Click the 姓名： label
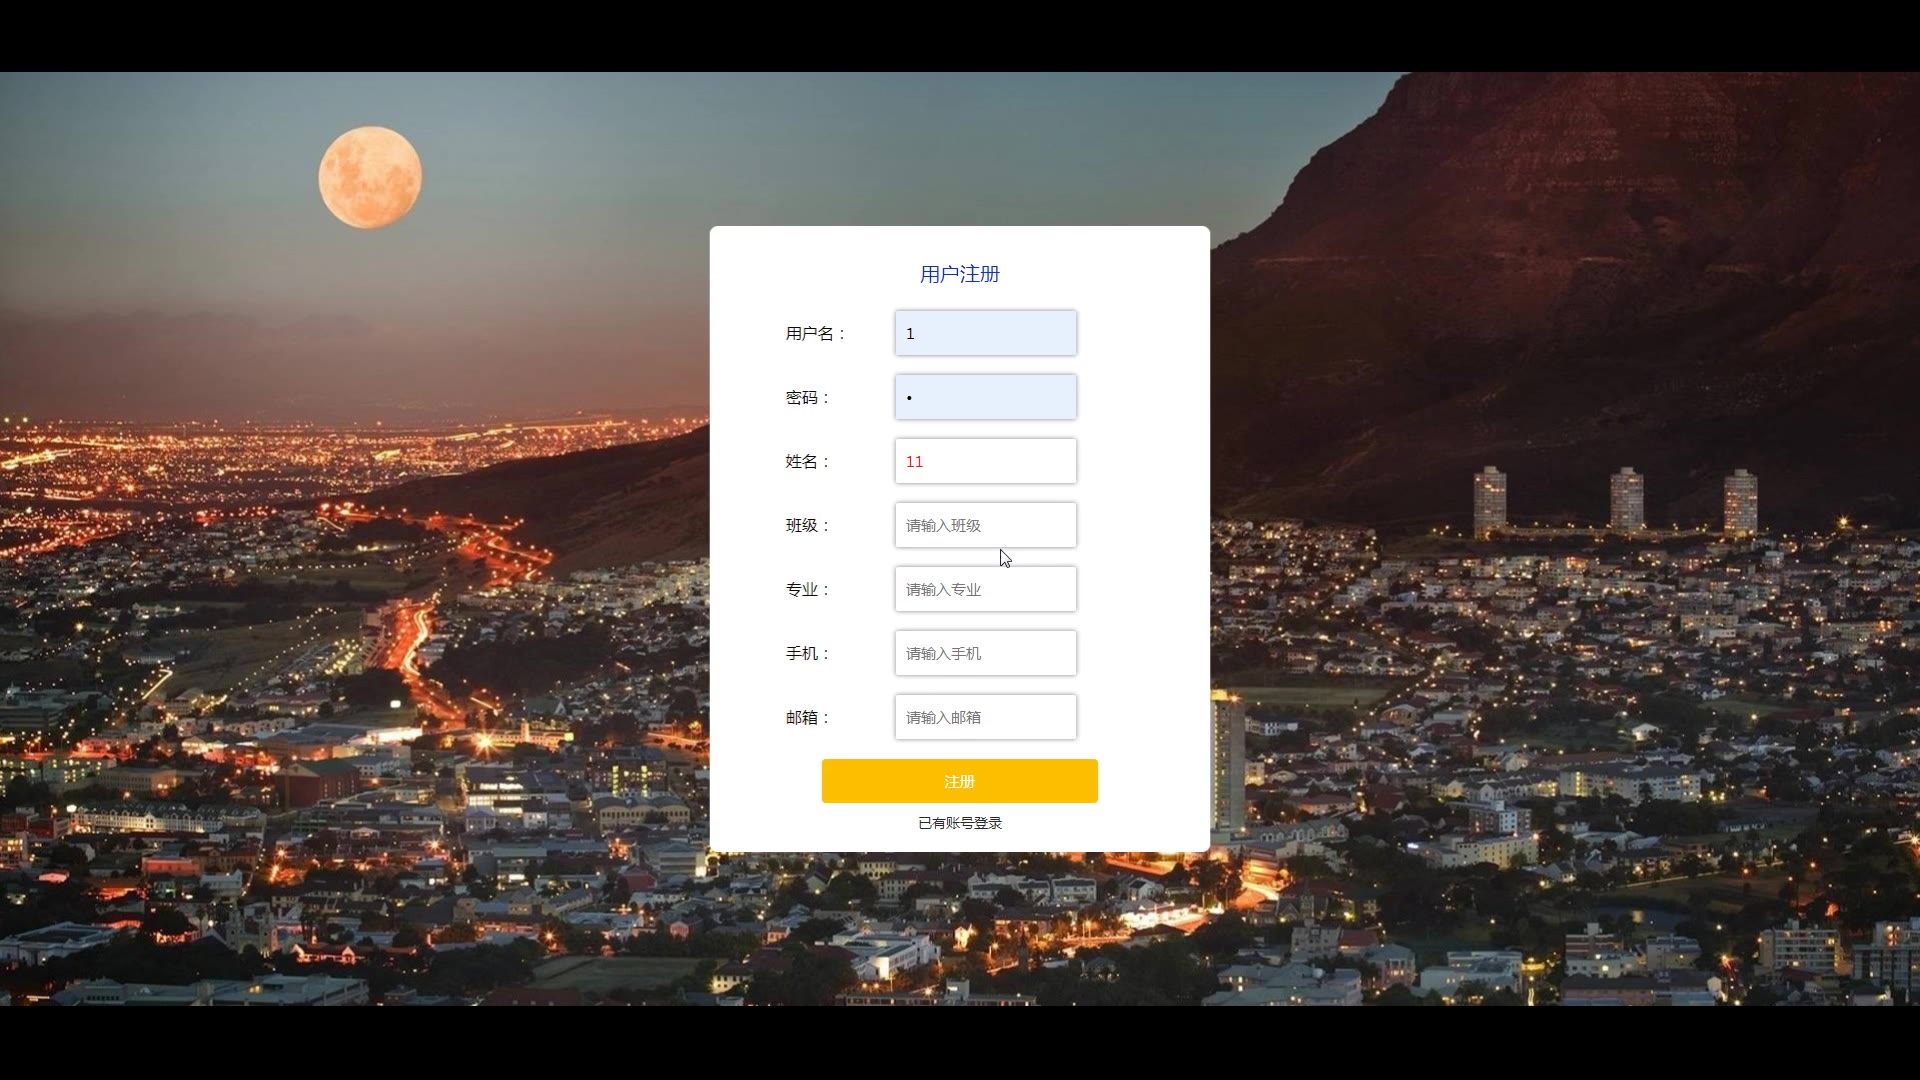The width and height of the screenshot is (1920, 1080). [807, 462]
